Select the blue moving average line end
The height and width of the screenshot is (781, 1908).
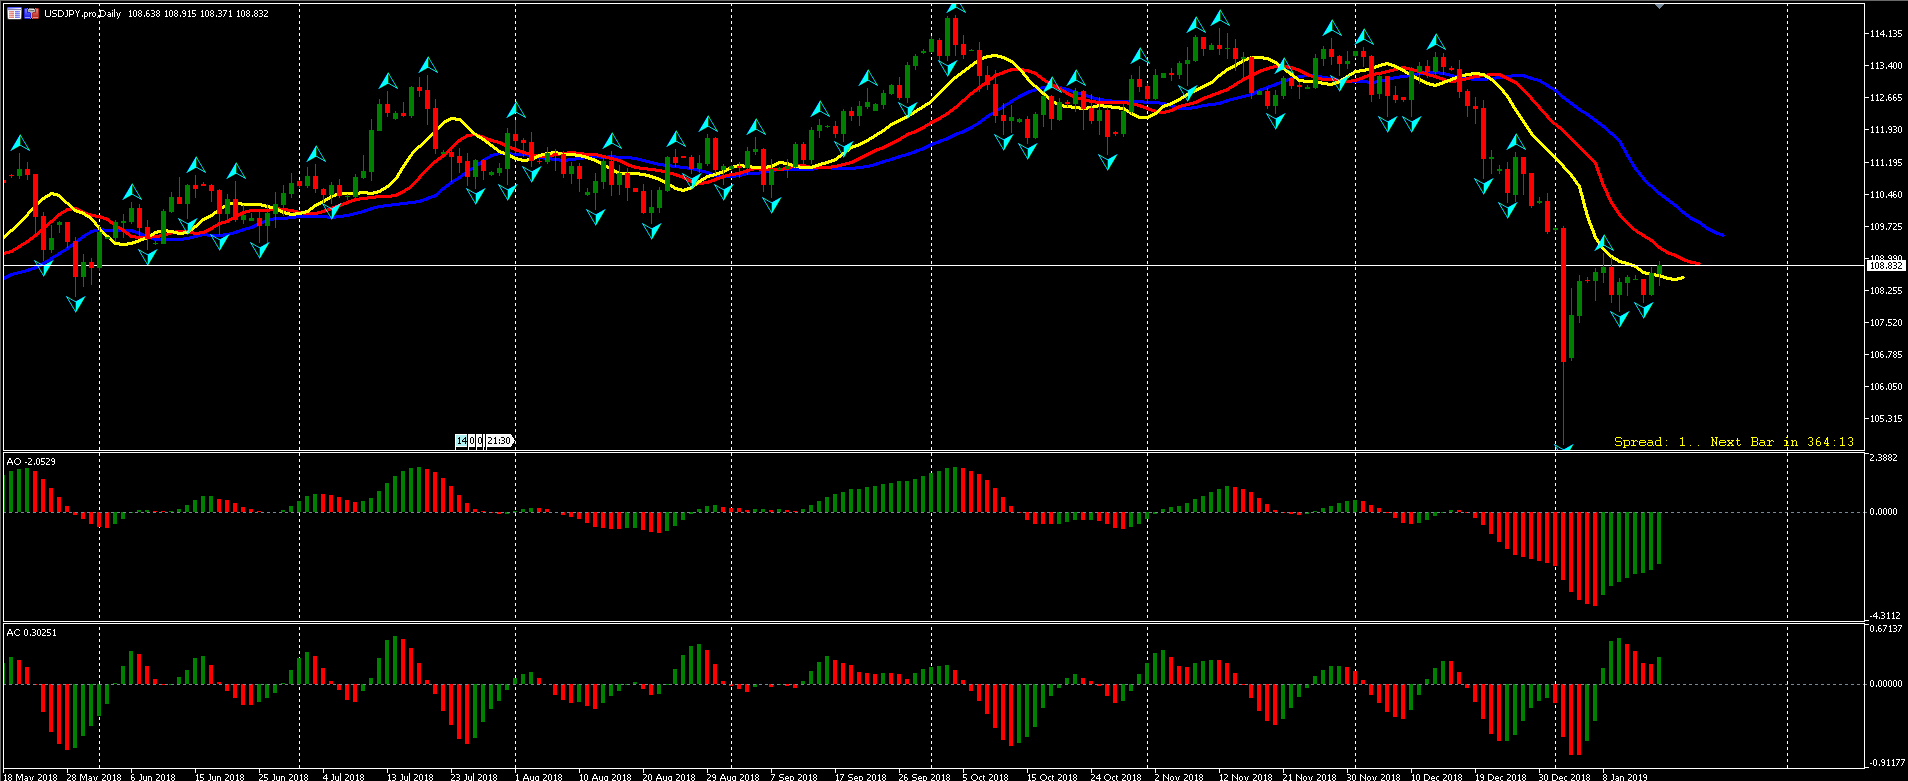1721,235
